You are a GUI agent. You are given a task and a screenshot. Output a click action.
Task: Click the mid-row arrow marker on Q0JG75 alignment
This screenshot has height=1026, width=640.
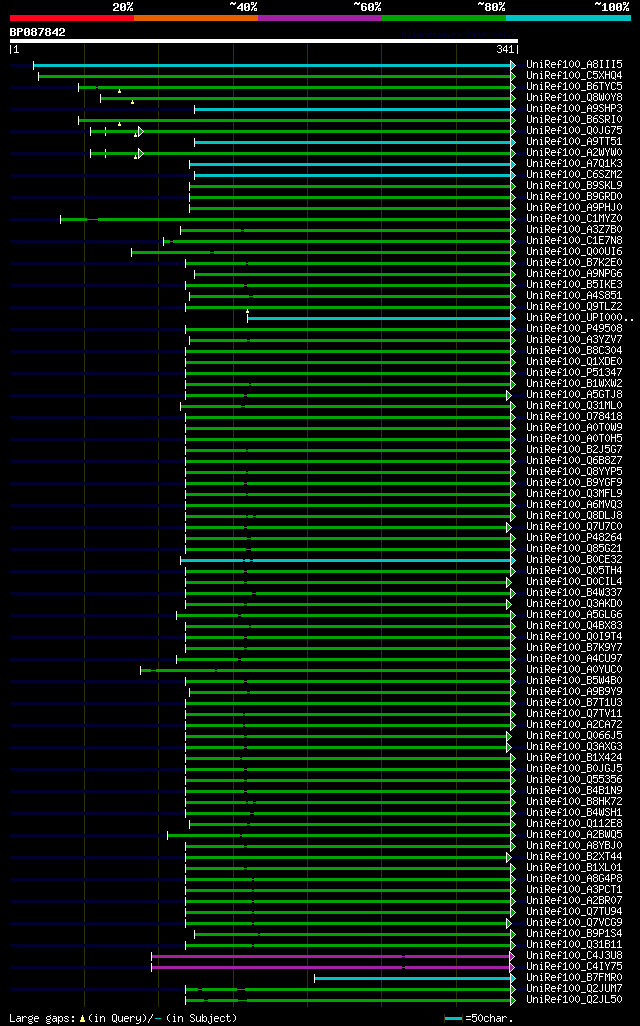(x=141, y=132)
